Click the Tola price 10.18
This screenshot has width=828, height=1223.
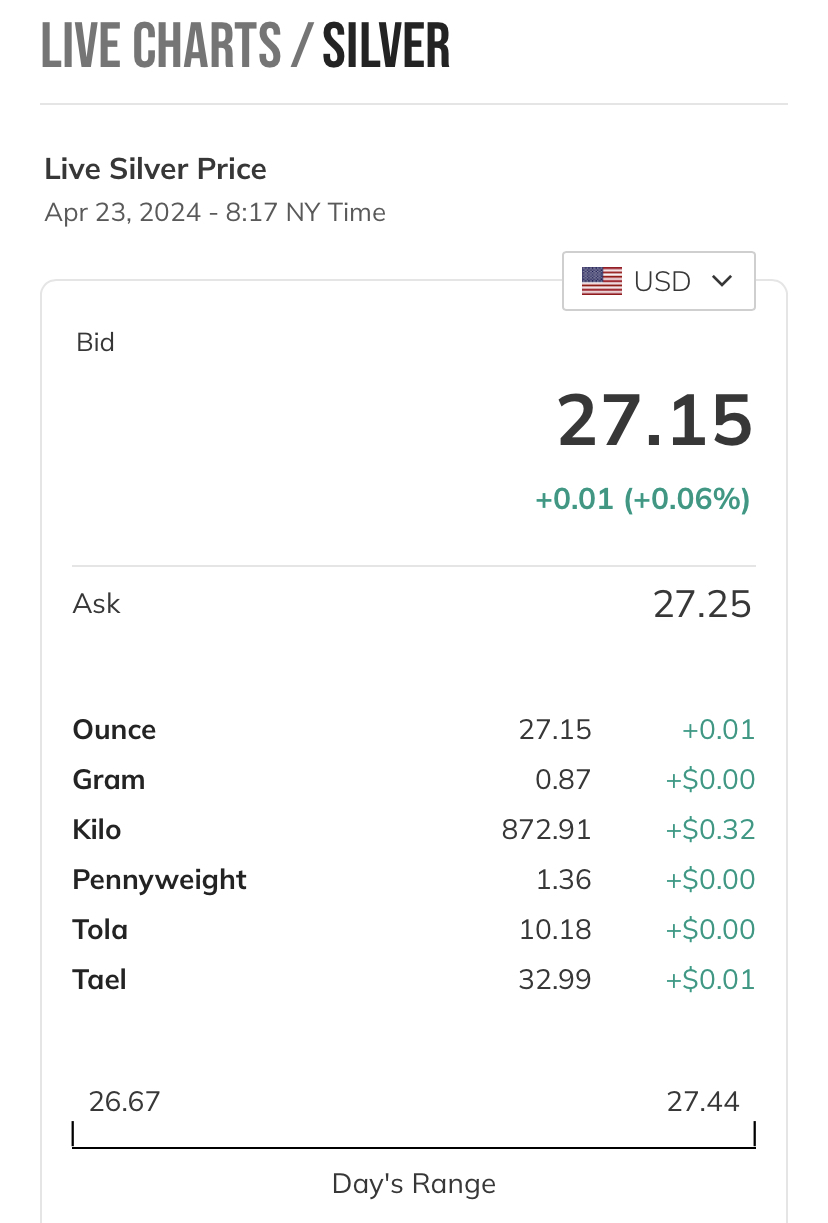click(x=555, y=930)
